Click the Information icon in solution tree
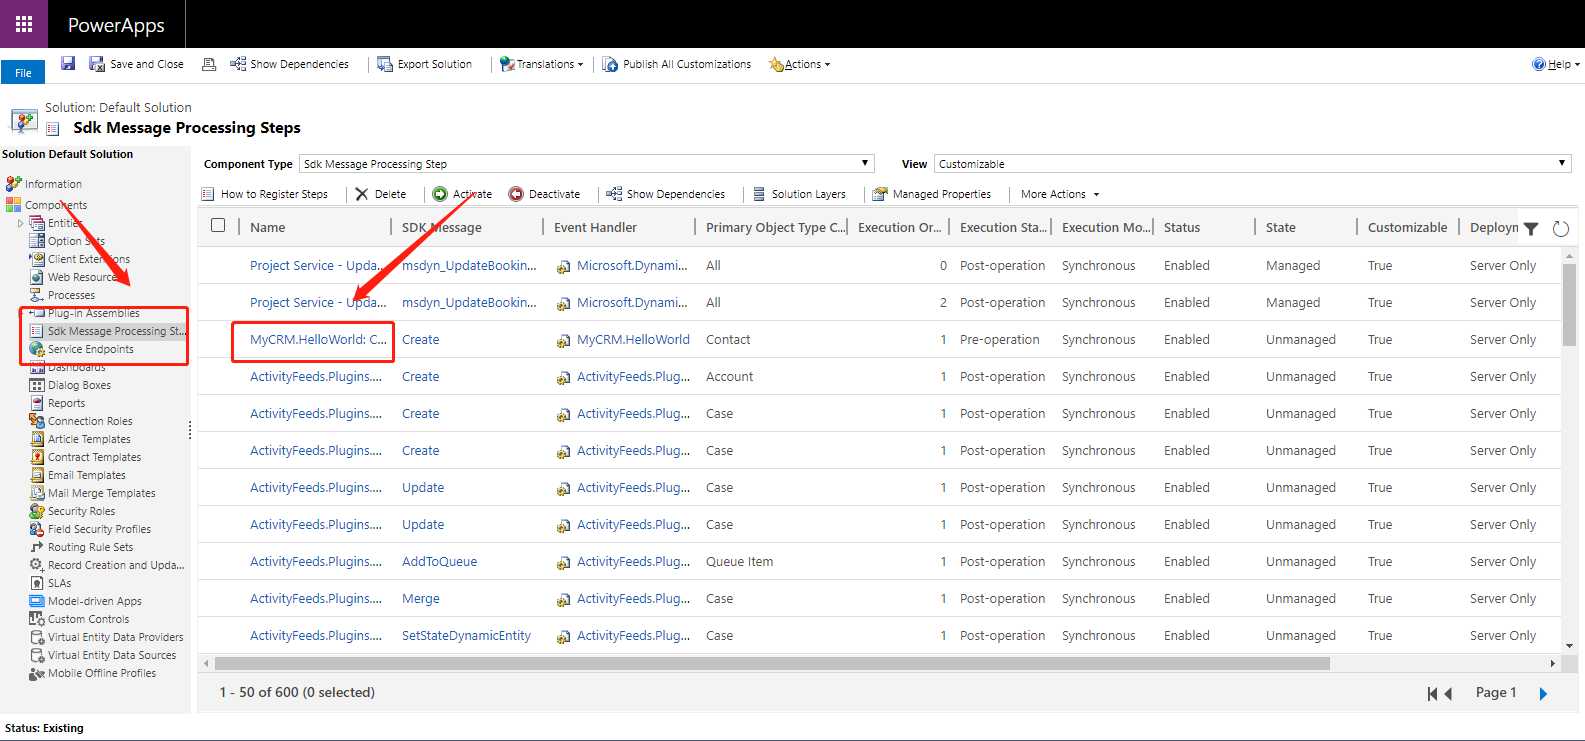The height and width of the screenshot is (741, 1585). click(13, 184)
